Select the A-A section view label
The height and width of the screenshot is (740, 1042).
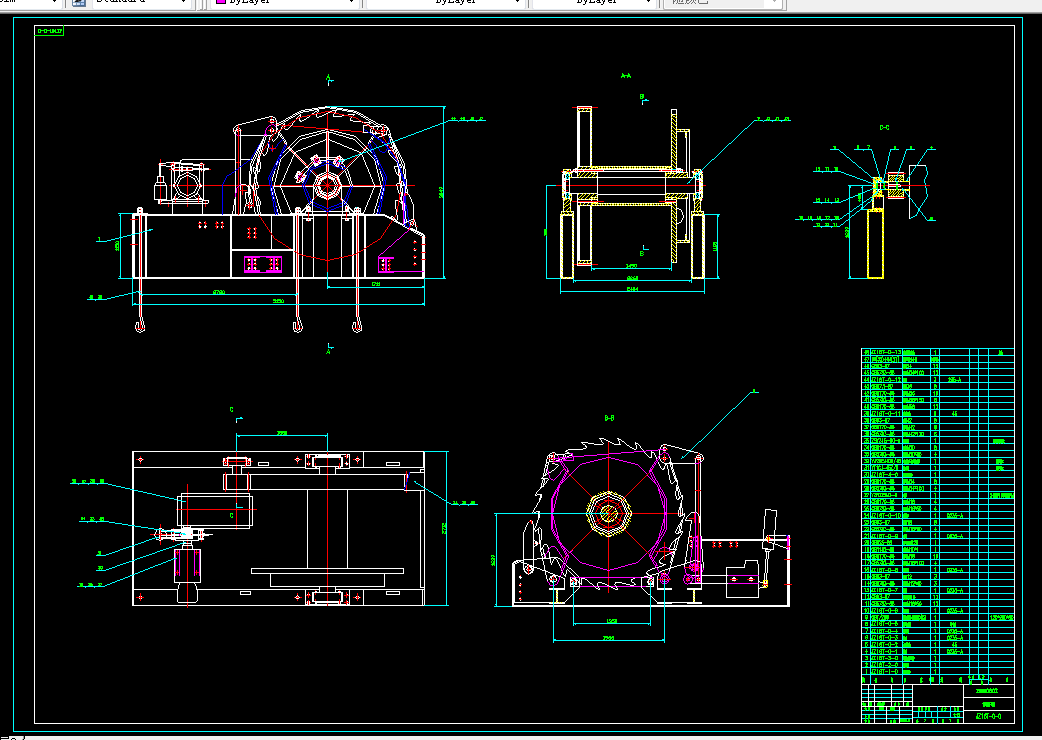pos(625,76)
